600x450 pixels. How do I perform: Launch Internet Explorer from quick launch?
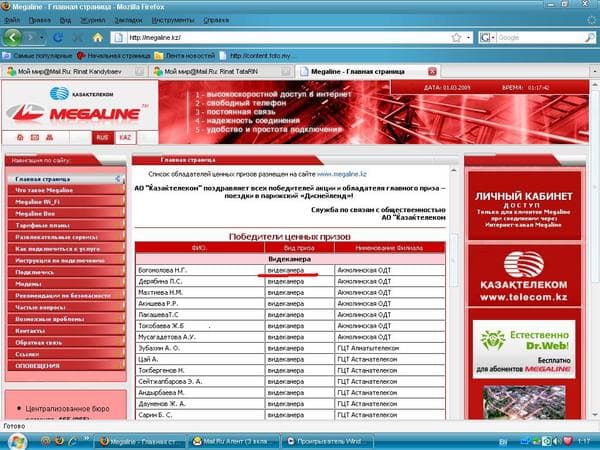click(73, 441)
